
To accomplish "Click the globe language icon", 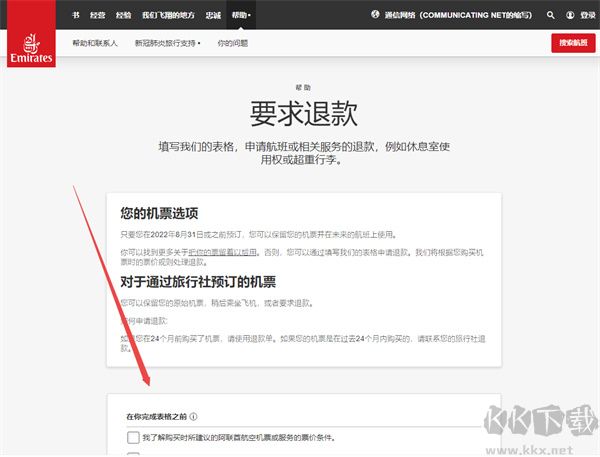I will coord(375,15).
